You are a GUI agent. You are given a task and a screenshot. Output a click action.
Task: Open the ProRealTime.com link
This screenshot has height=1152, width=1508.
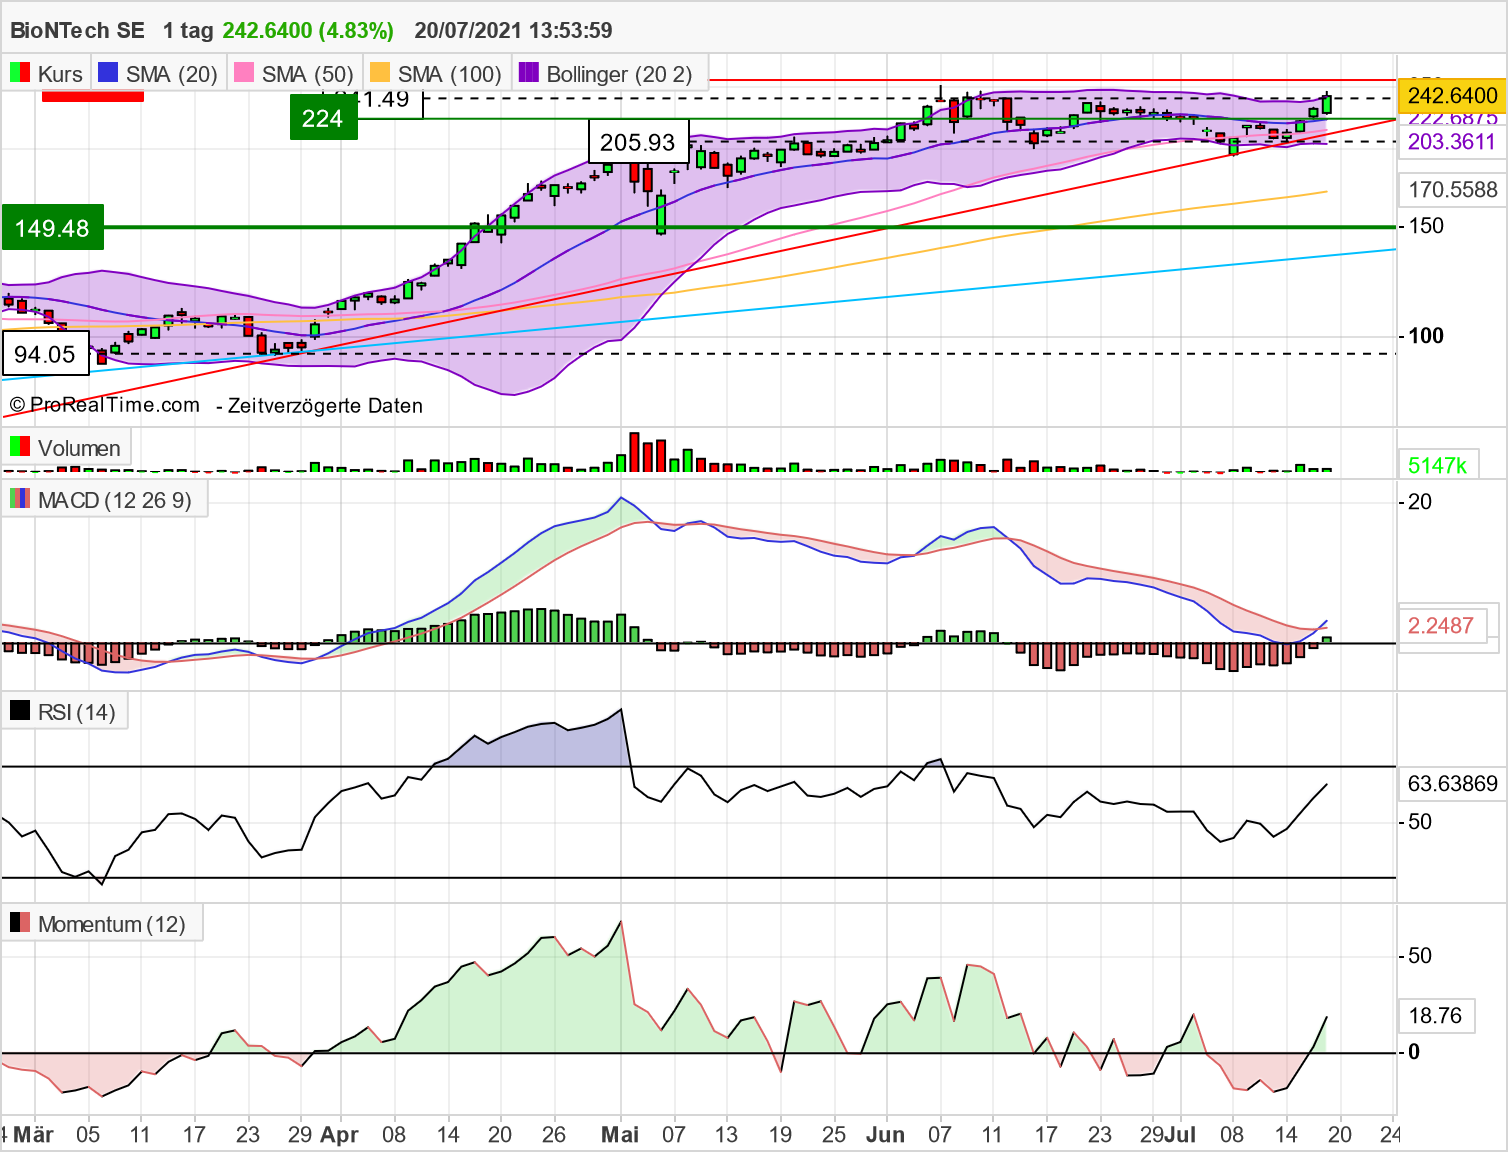(112, 405)
